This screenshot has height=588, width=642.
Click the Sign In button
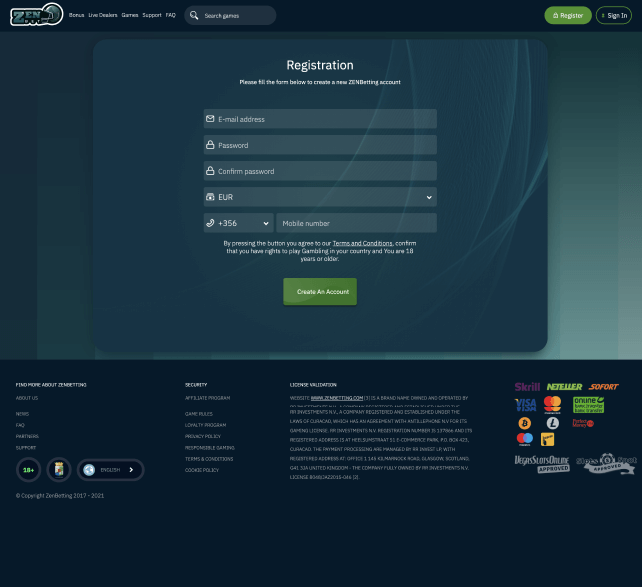coord(614,16)
